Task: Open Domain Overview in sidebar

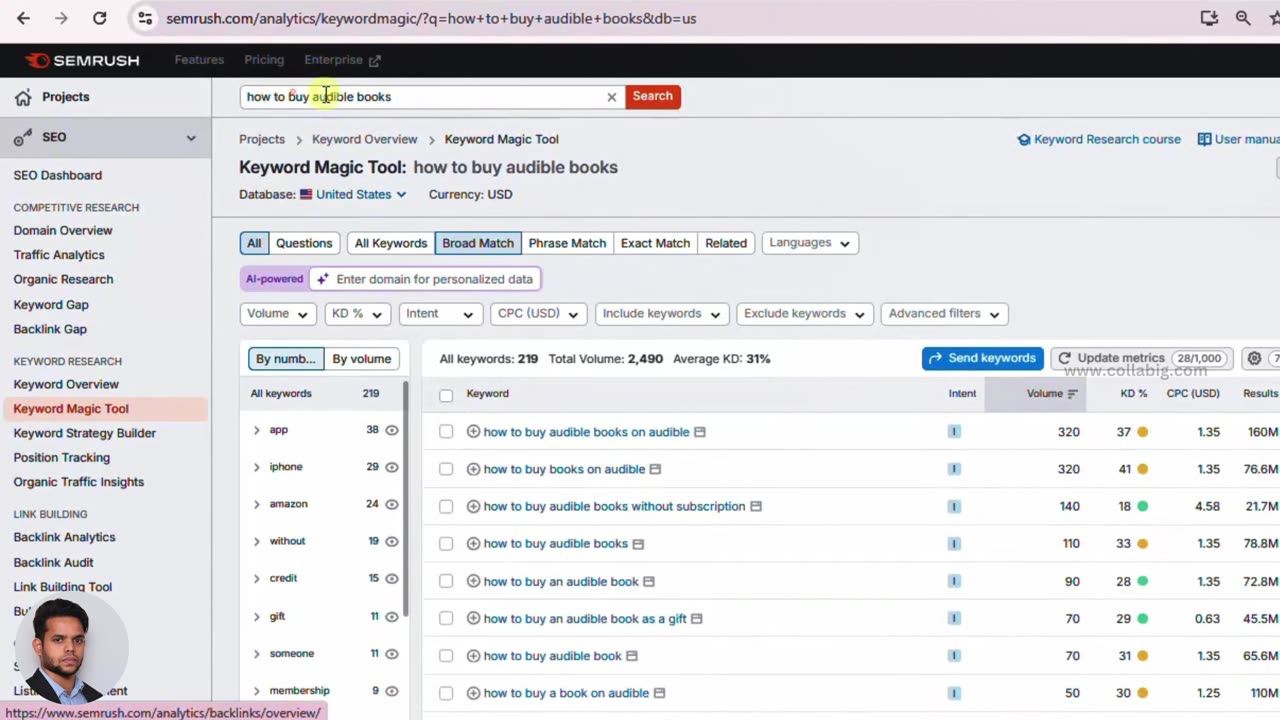Action: click(63, 231)
